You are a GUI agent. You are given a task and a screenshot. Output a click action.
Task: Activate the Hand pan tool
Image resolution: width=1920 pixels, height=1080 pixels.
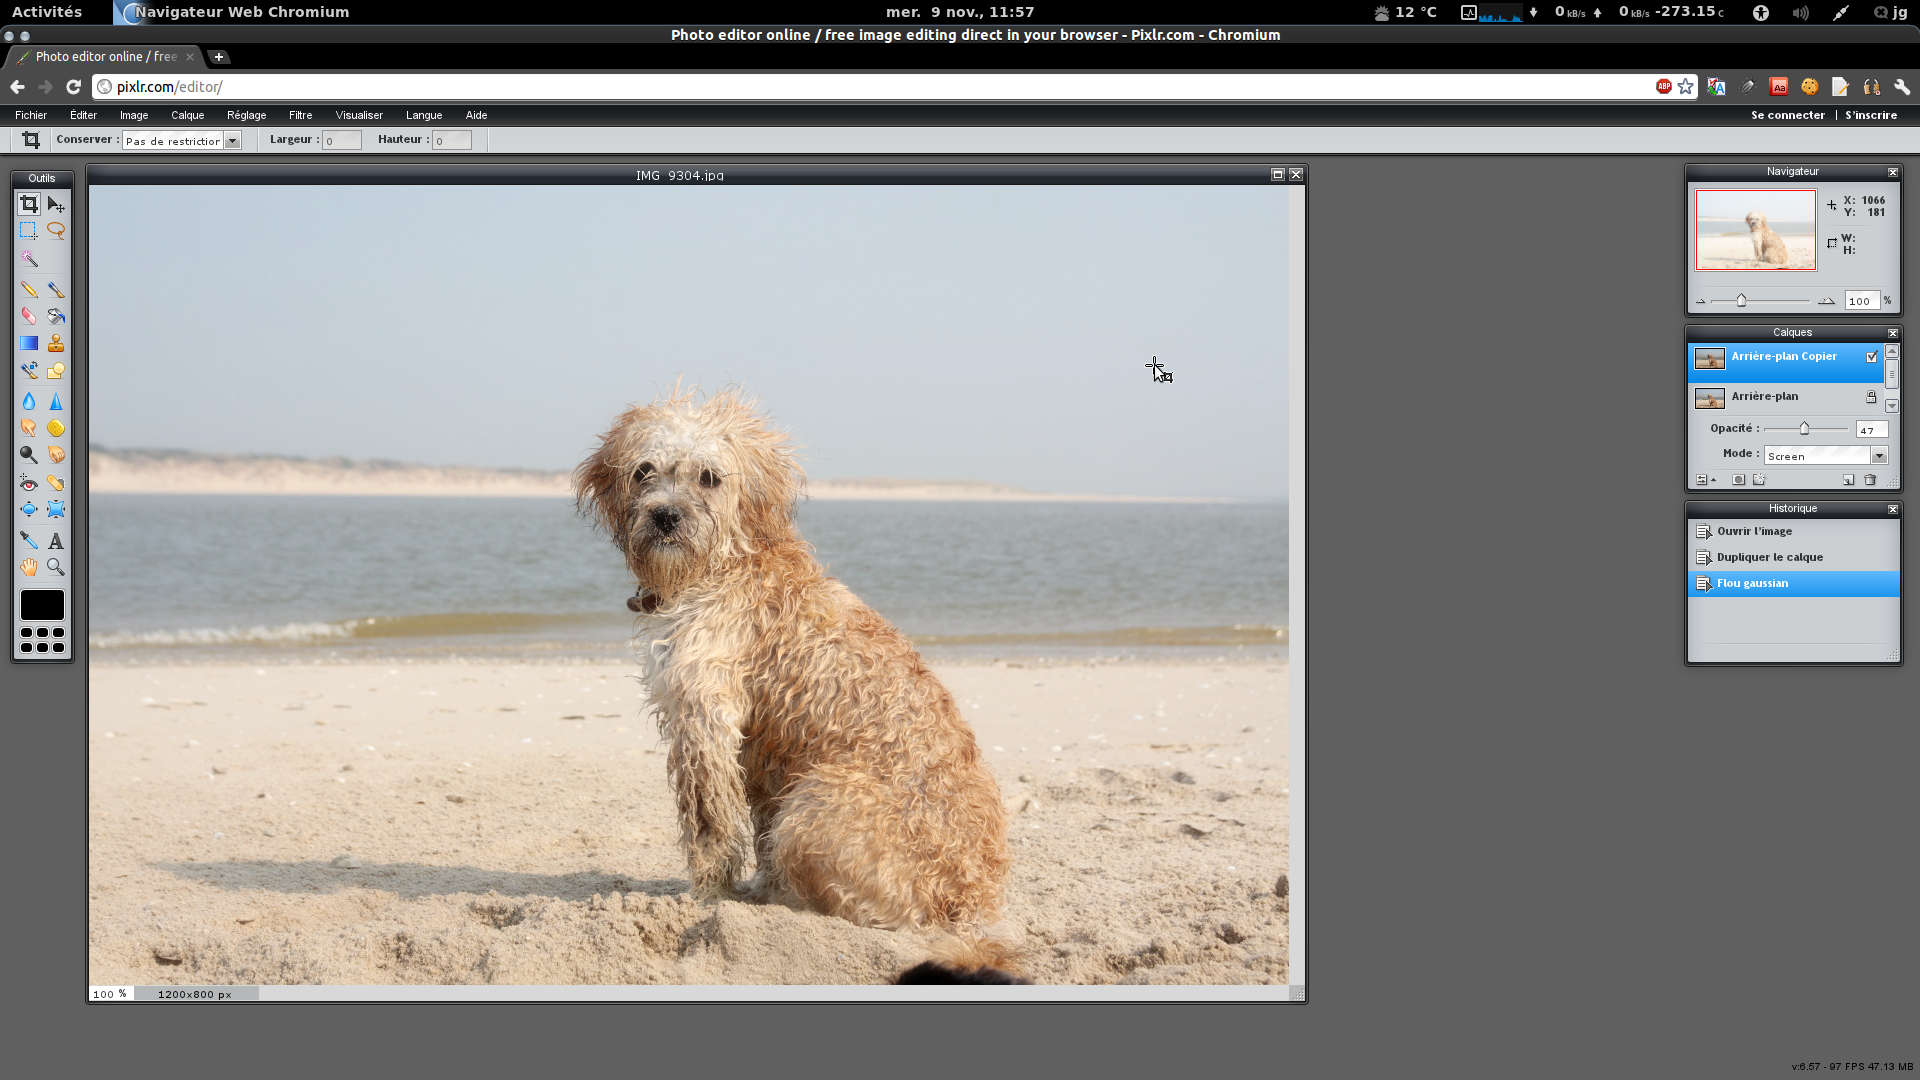point(29,567)
